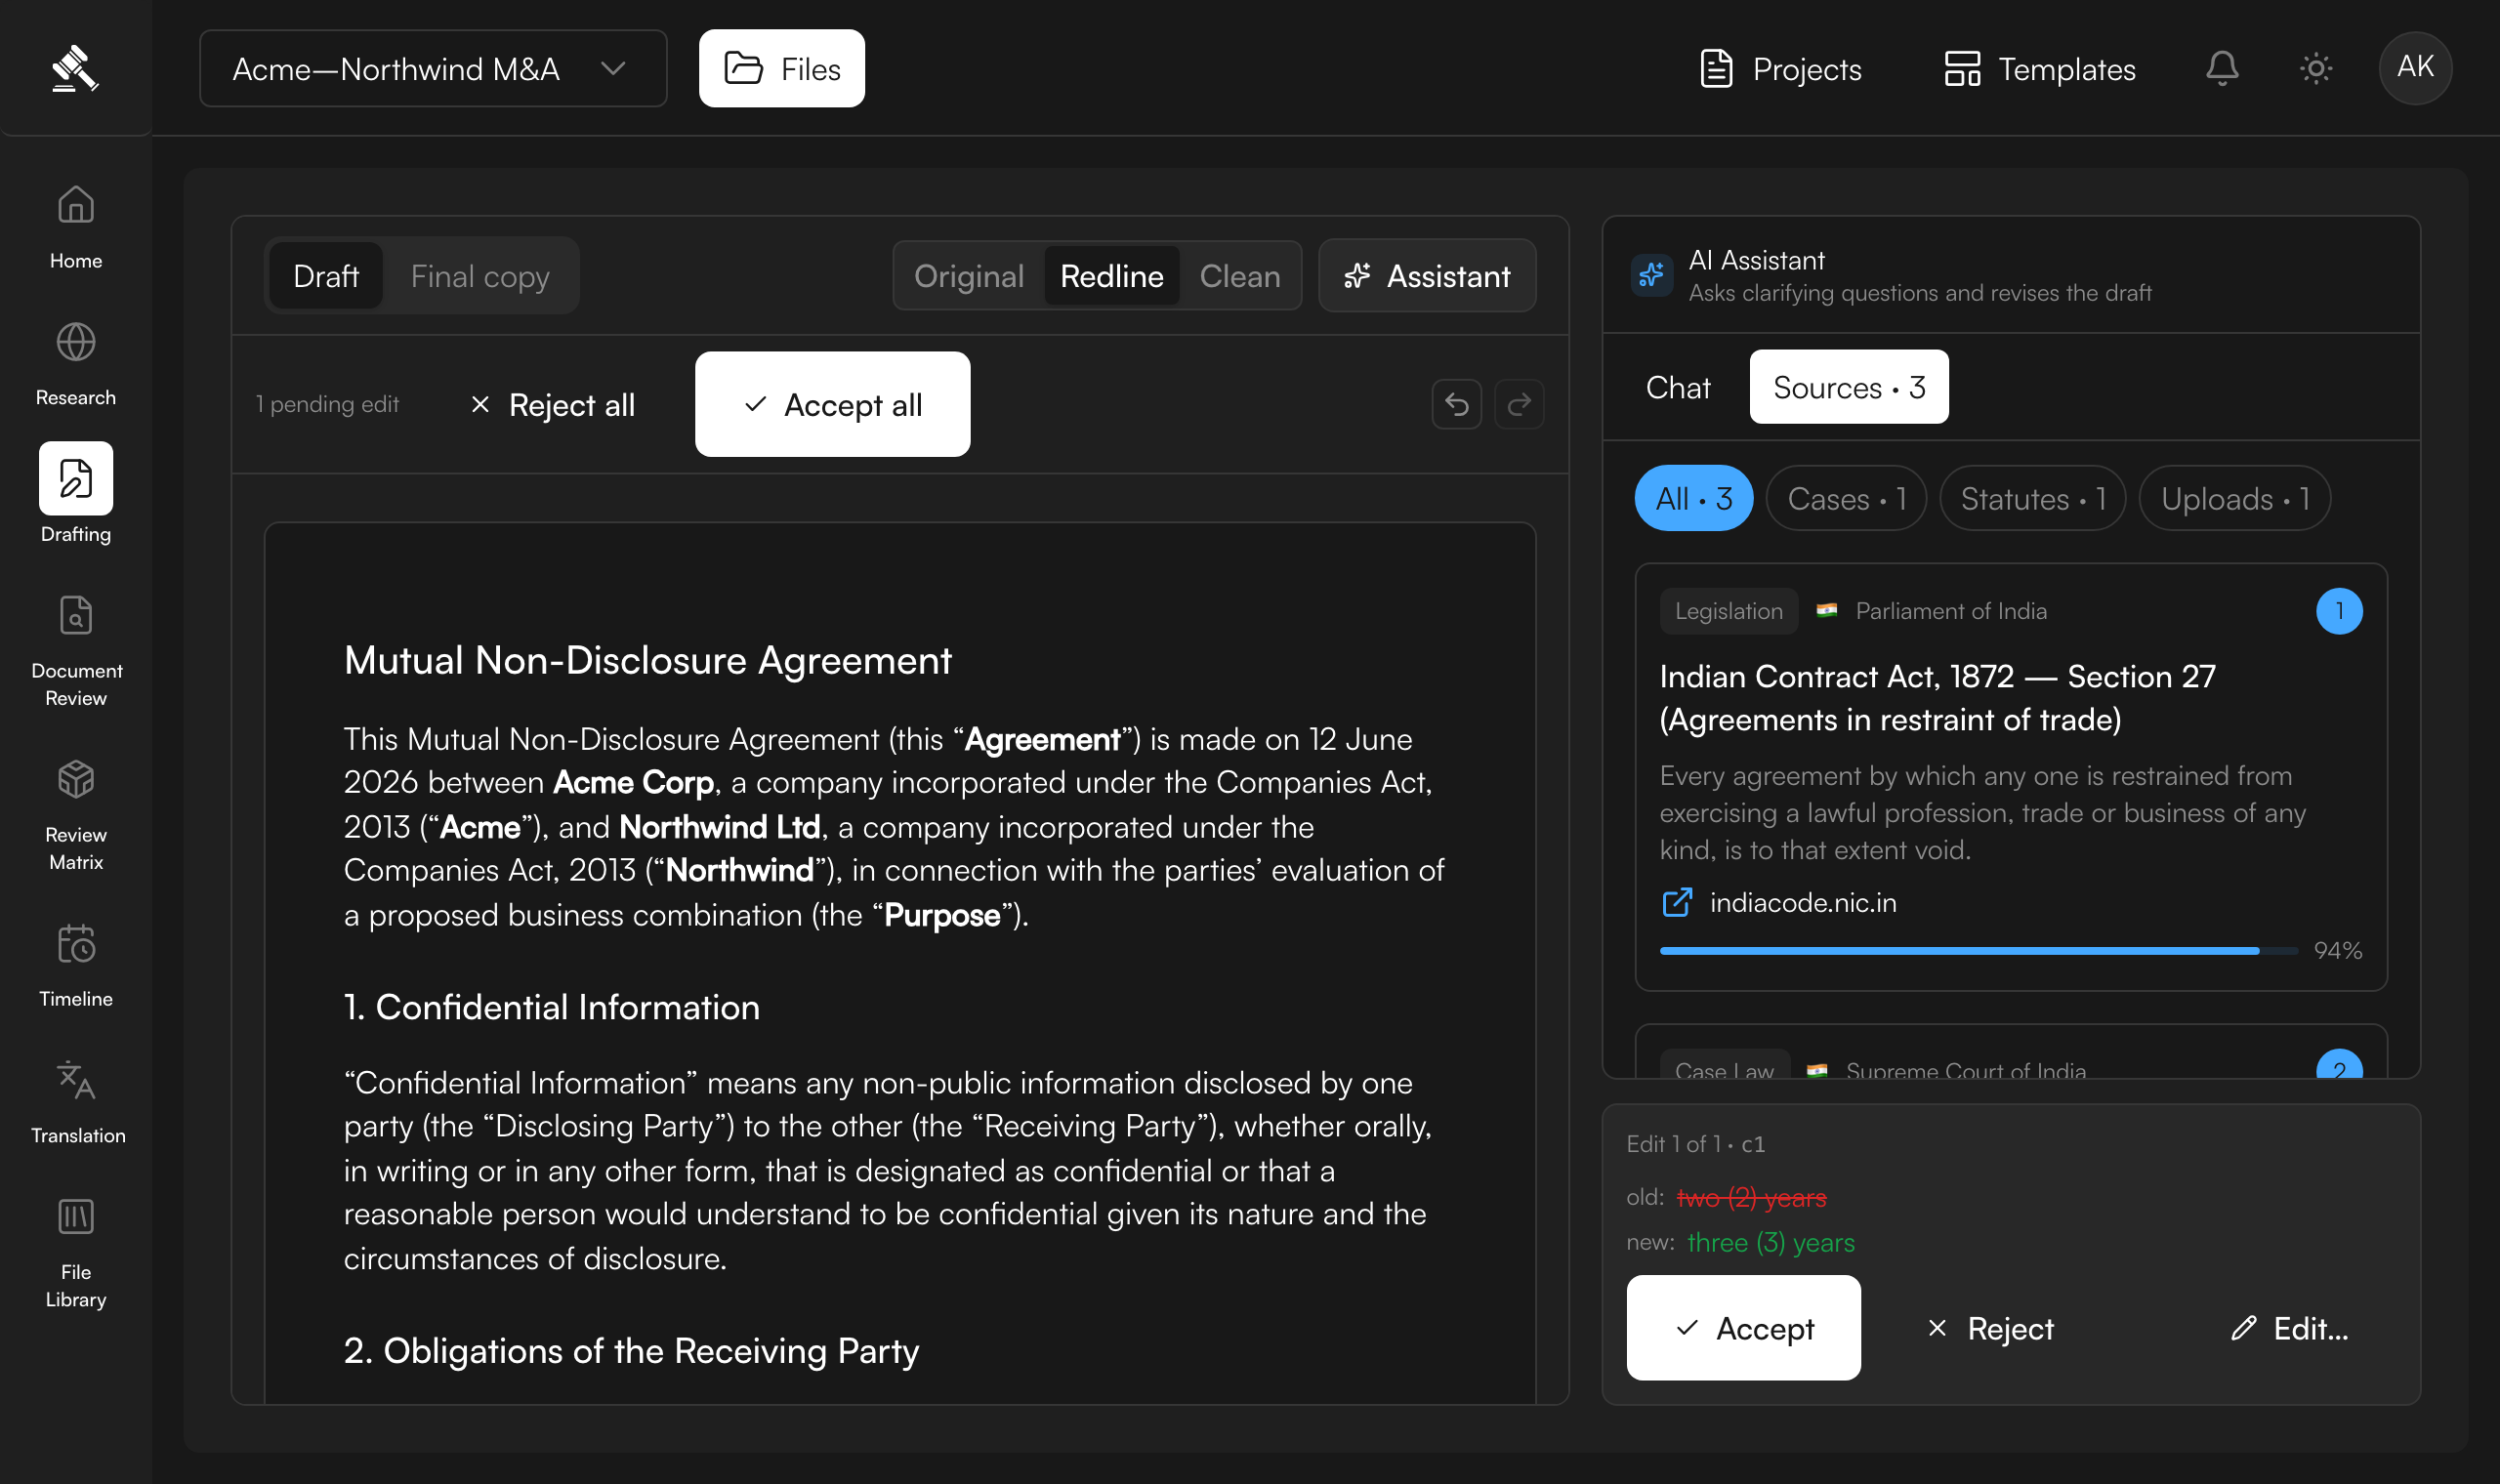Open Home in the sidebar
The height and width of the screenshot is (1484, 2500).
click(76, 227)
